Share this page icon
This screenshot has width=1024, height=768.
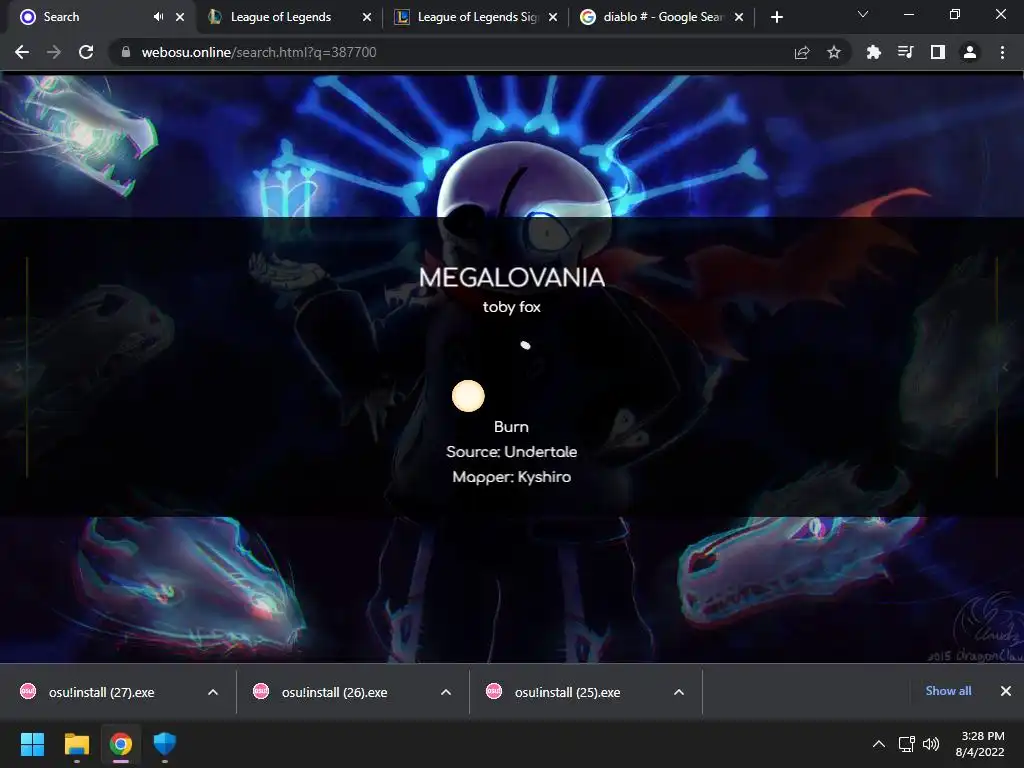802,52
